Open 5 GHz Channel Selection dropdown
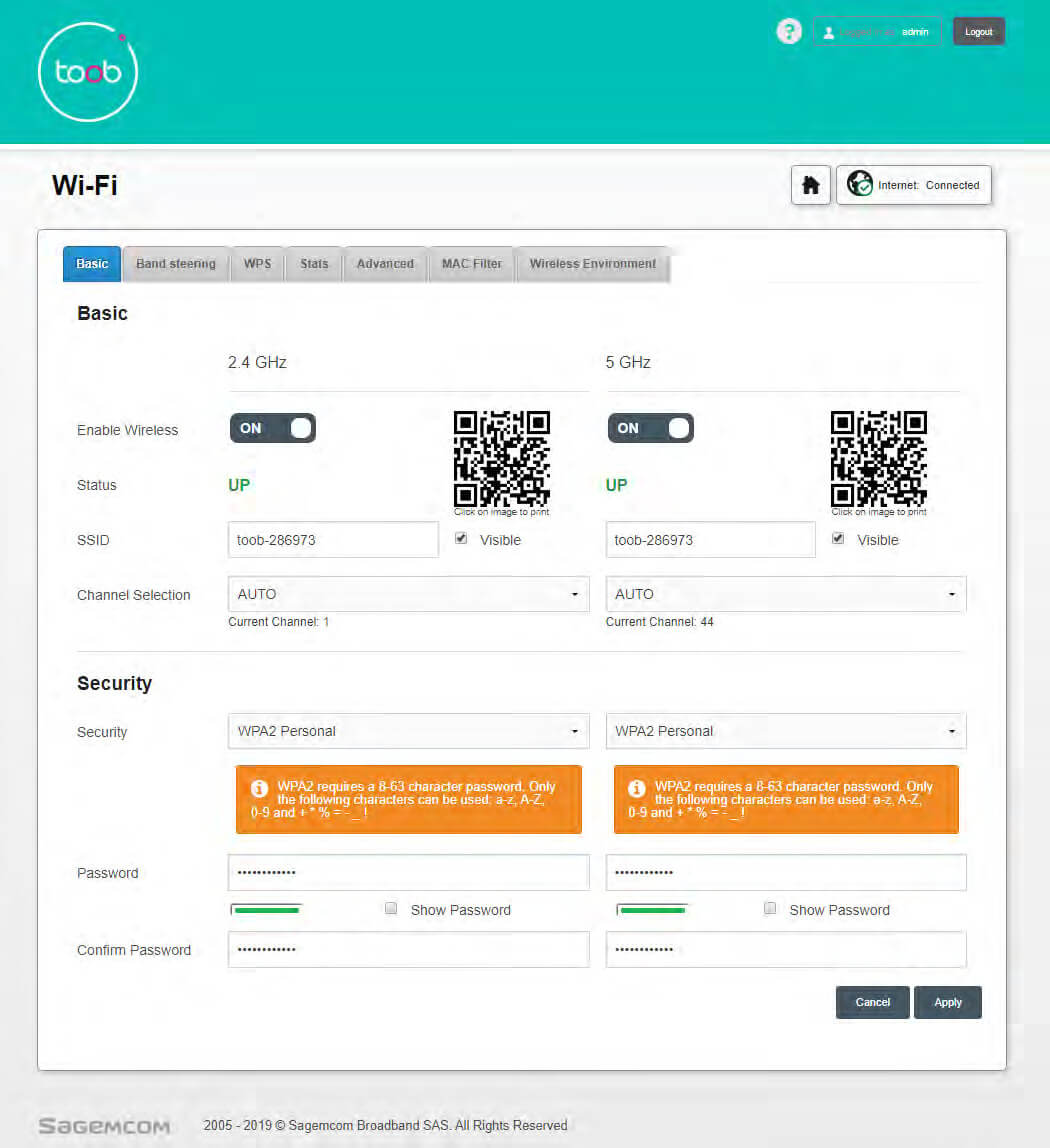Image resolution: width=1050 pixels, height=1148 pixels. click(x=785, y=594)
